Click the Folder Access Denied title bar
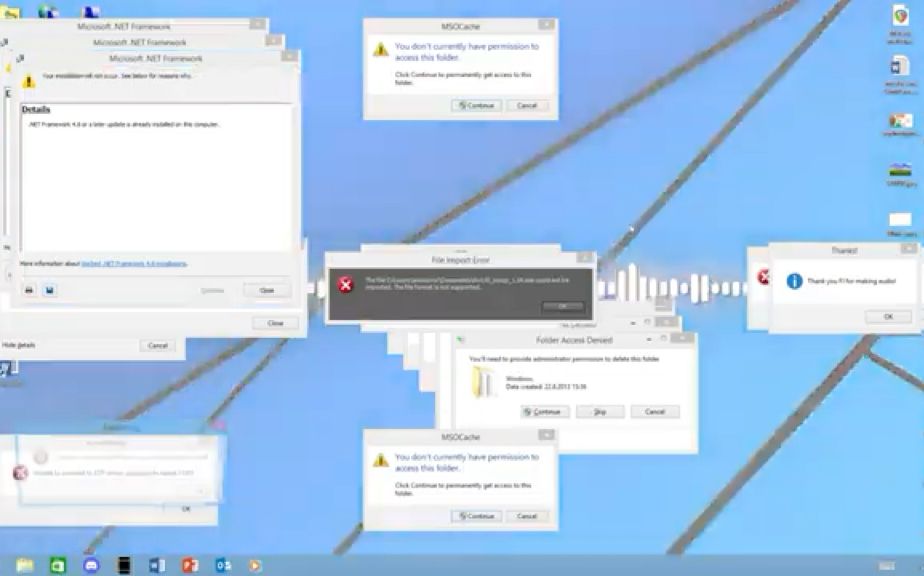This screenshot has width=924, height=576. pos(574,340)
